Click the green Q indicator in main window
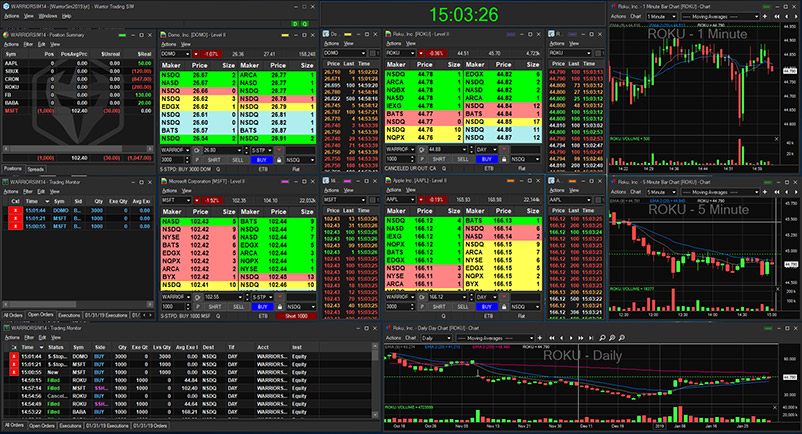Image resolution: width=802 pixels, height=434 pixels. click(304, 24)
